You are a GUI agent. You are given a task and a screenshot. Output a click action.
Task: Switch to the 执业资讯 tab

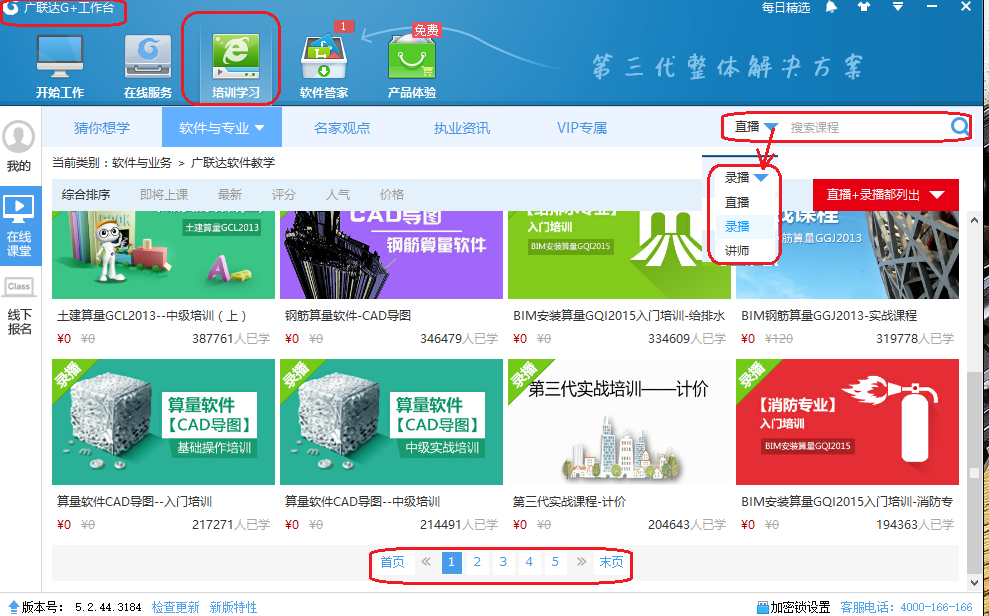[462, 128]
